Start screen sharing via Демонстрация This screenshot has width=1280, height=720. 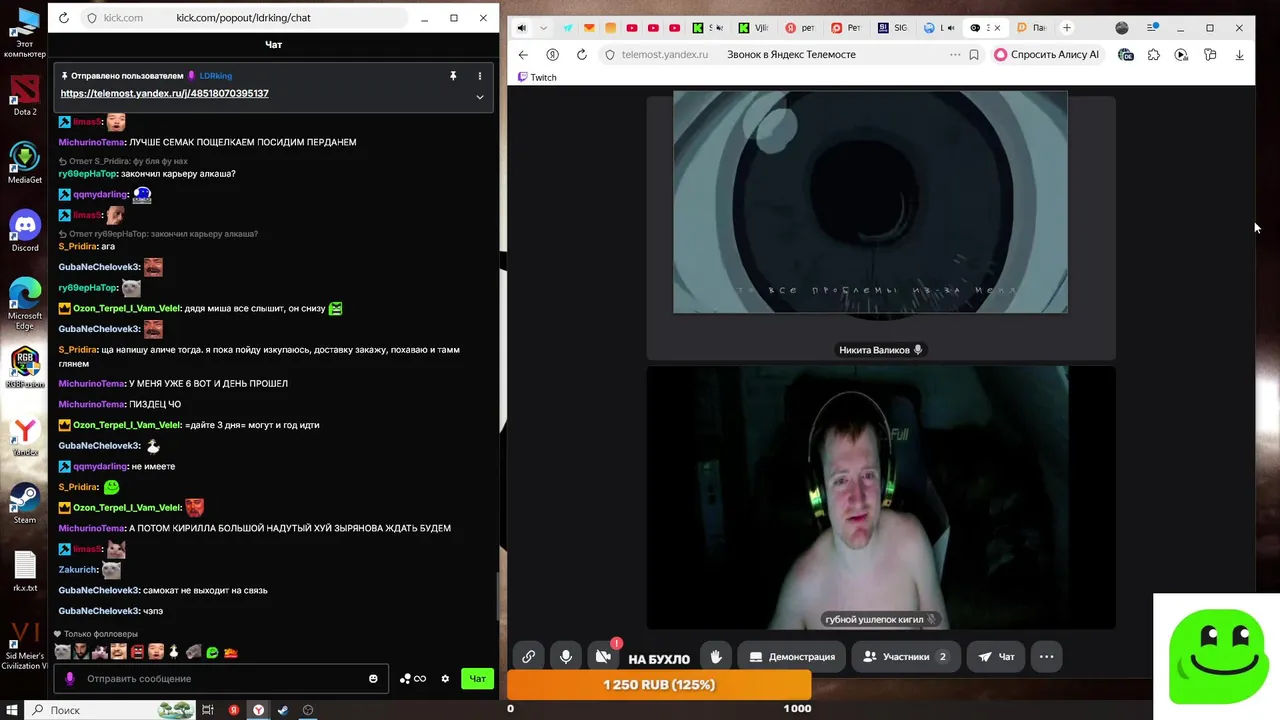coord(792,657)
